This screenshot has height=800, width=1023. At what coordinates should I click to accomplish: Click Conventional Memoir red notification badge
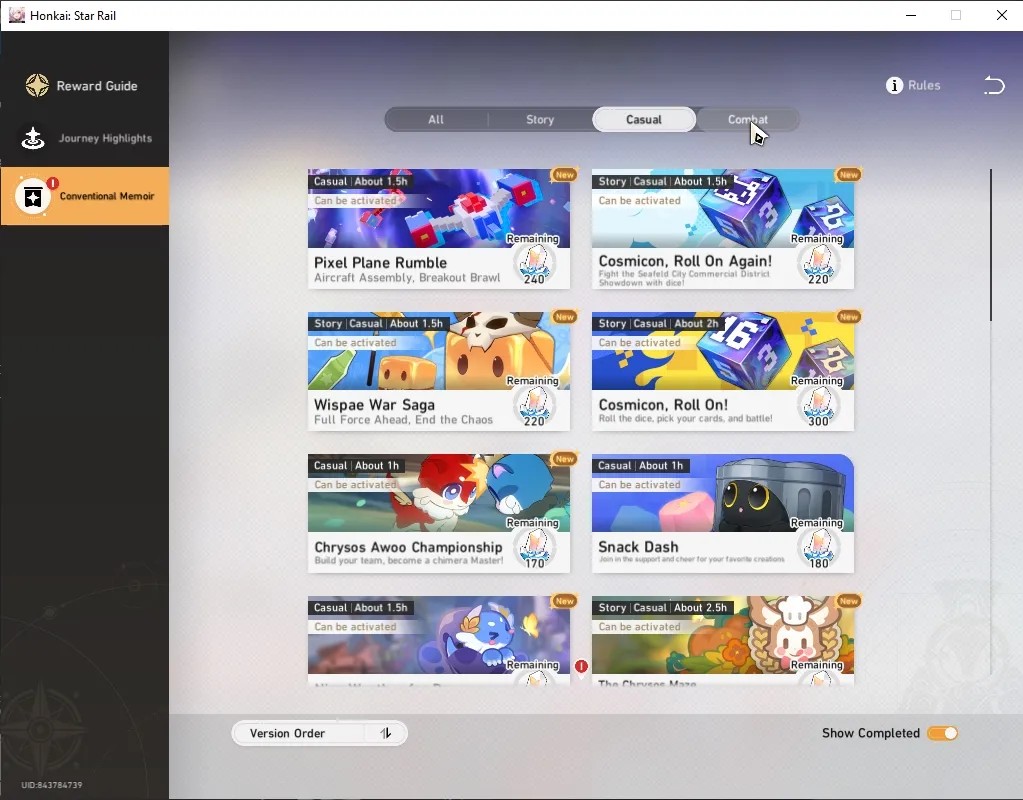click(53, 183)
